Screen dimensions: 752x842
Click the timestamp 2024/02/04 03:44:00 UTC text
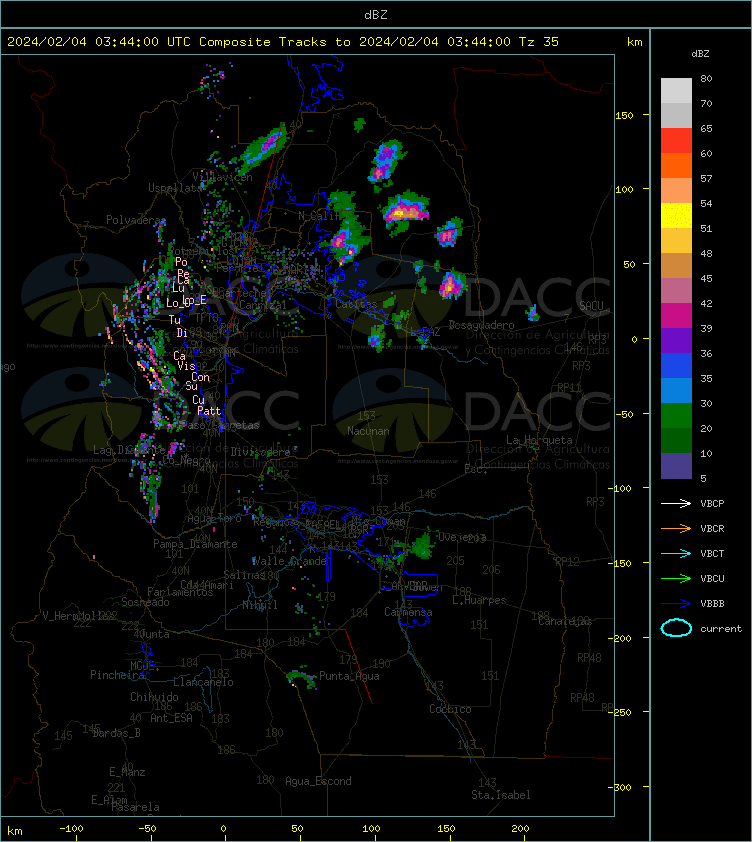(x=98, y=42)
